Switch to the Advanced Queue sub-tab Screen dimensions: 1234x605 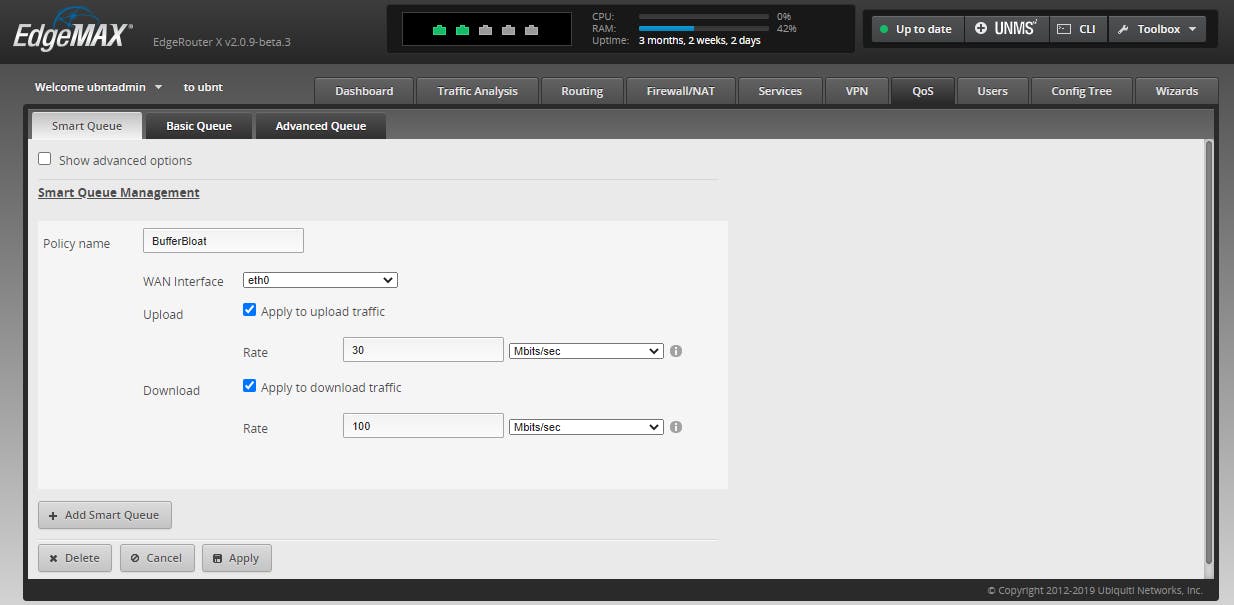[x=321, y=126]
